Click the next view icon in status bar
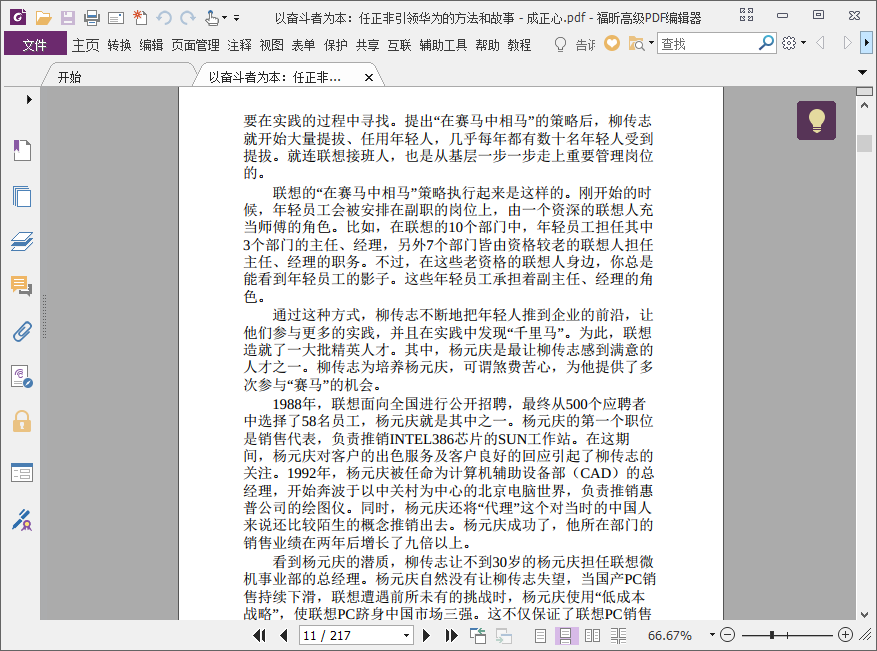This screenshot has width=877, height=651. pos(504,635)
